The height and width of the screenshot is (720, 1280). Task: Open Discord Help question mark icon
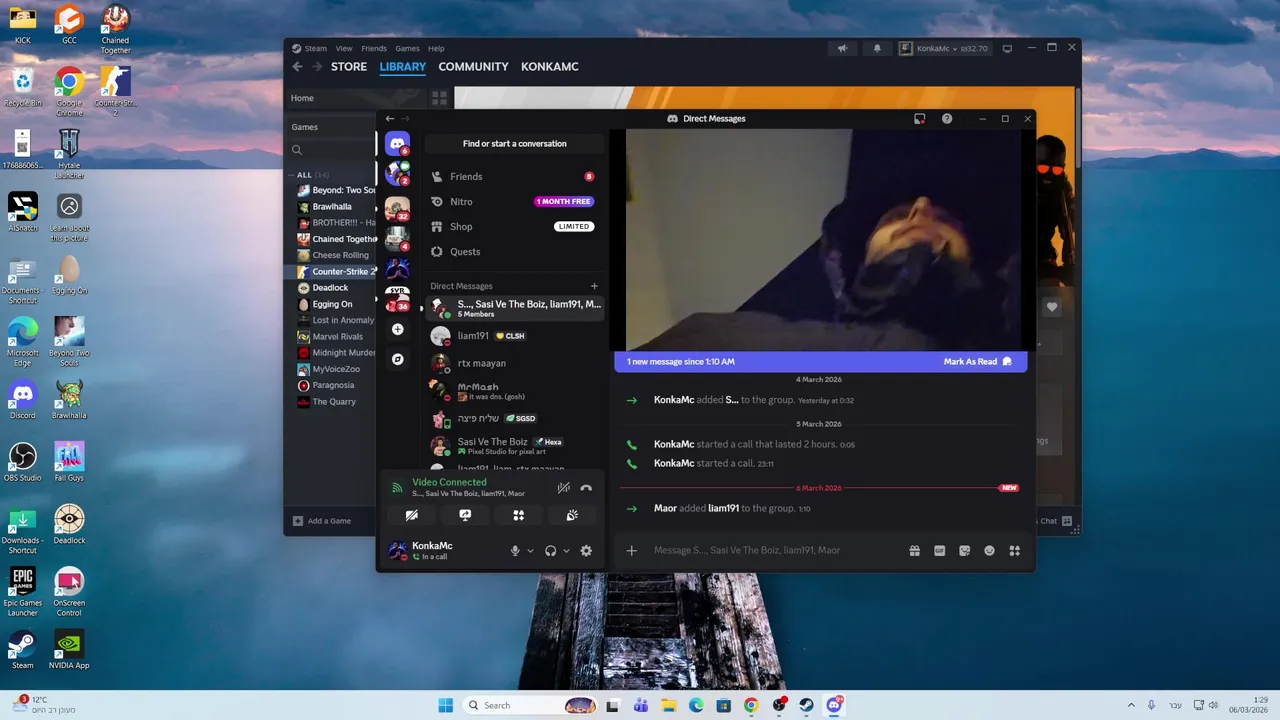947,119
